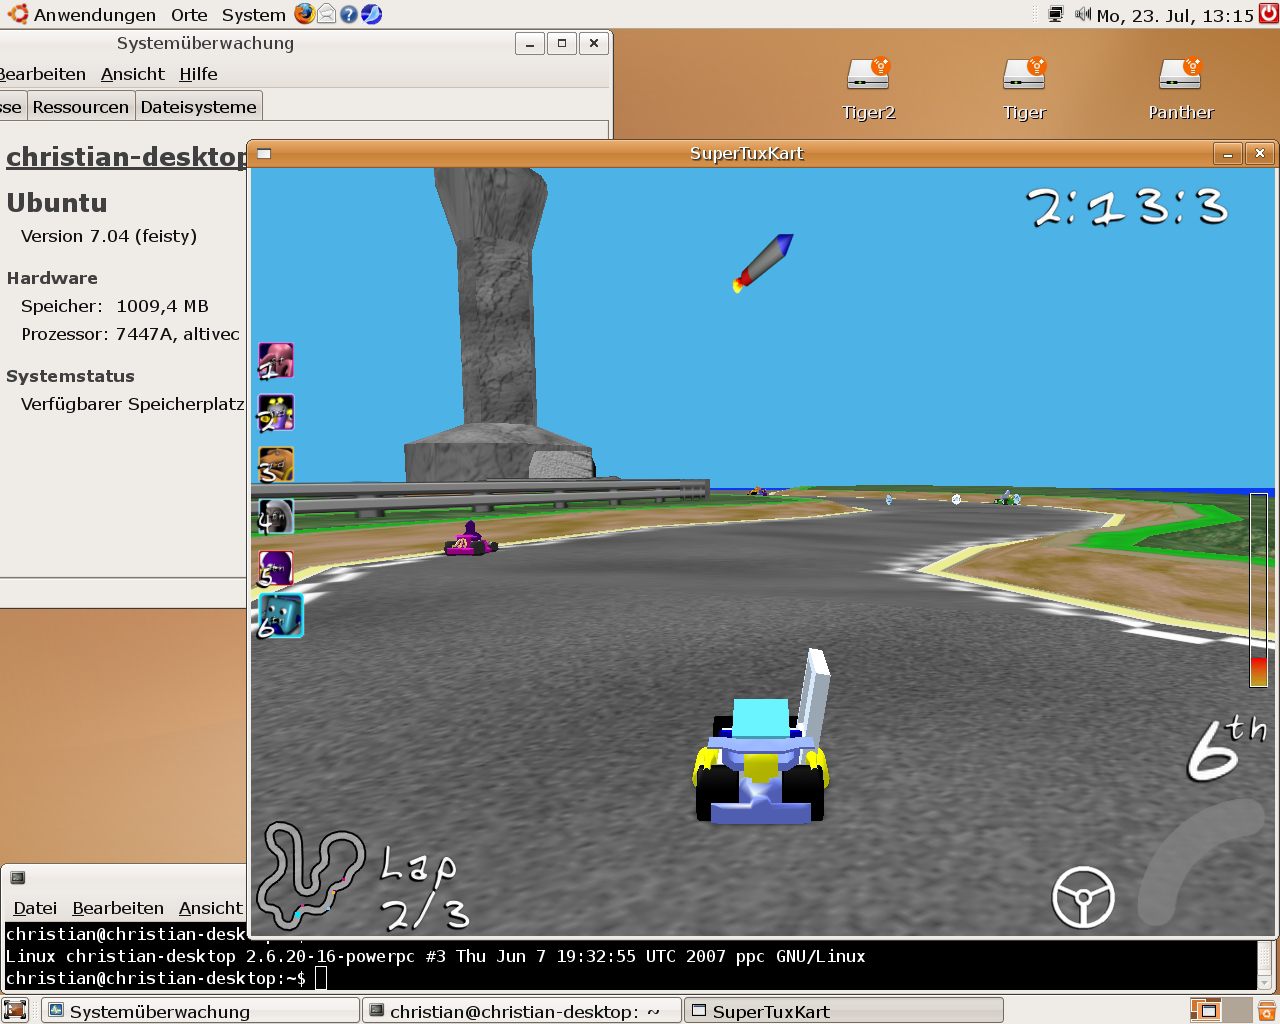Click the SuperTuxKart taskbar button
This screenshot has width=1280, height=1024.
[x=843, y=1011]
